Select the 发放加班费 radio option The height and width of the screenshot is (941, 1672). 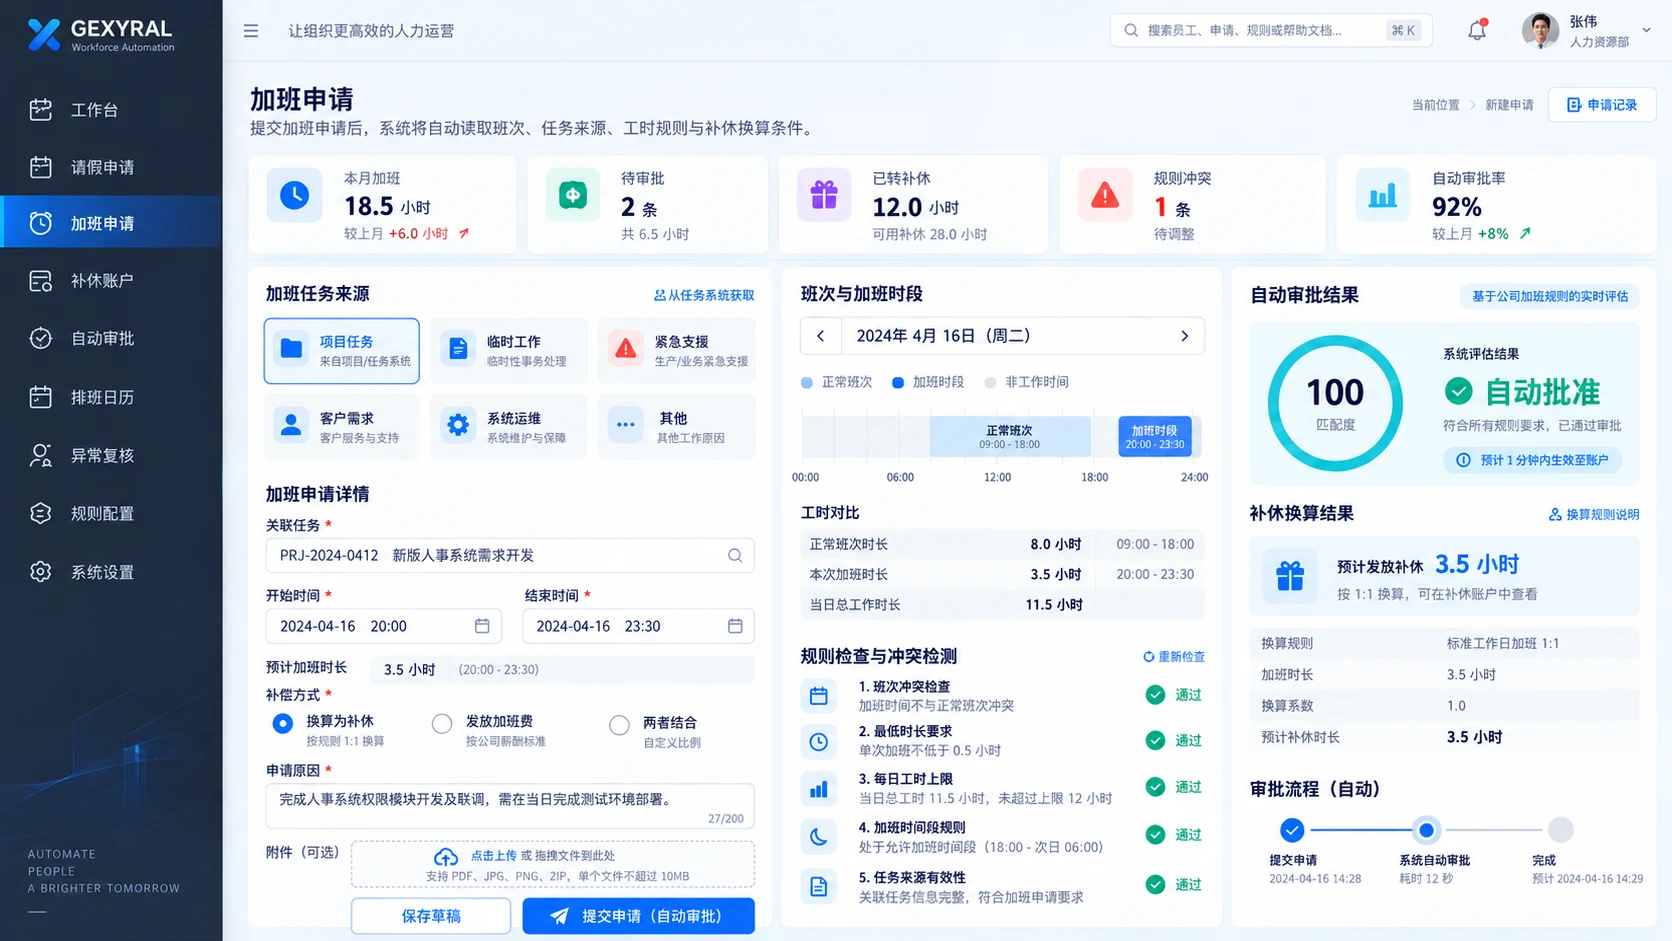pyautogui.click(x=442, y=724)
